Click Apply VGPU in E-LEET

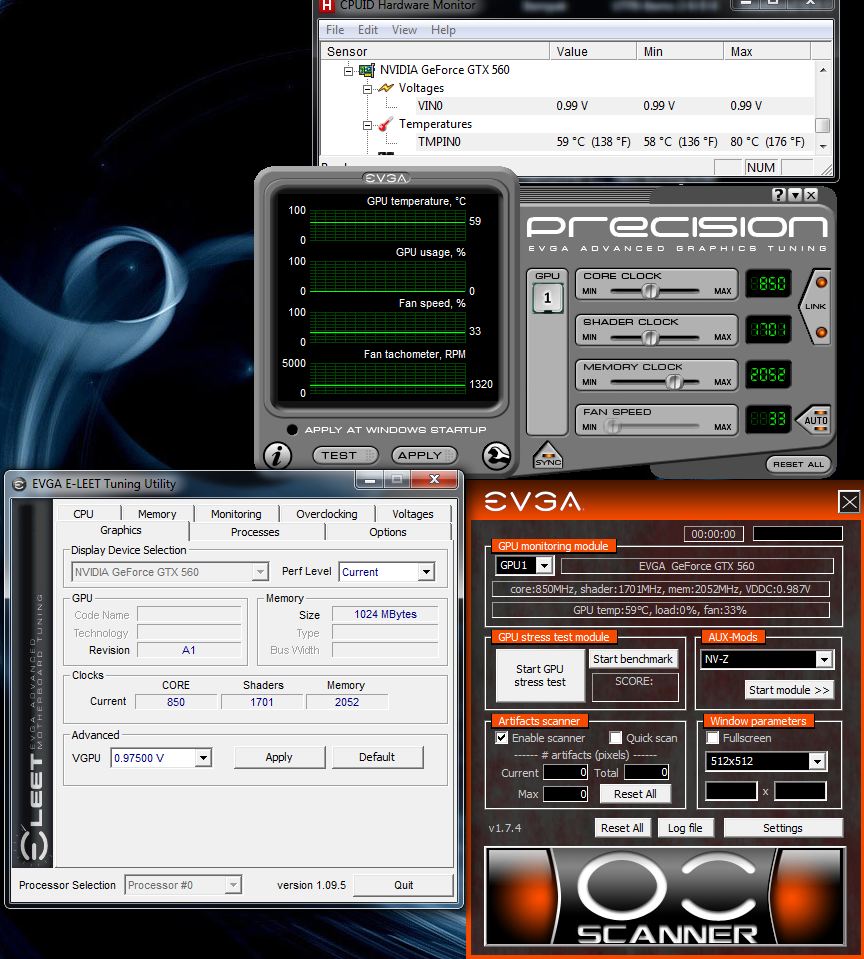click(279, 757)
